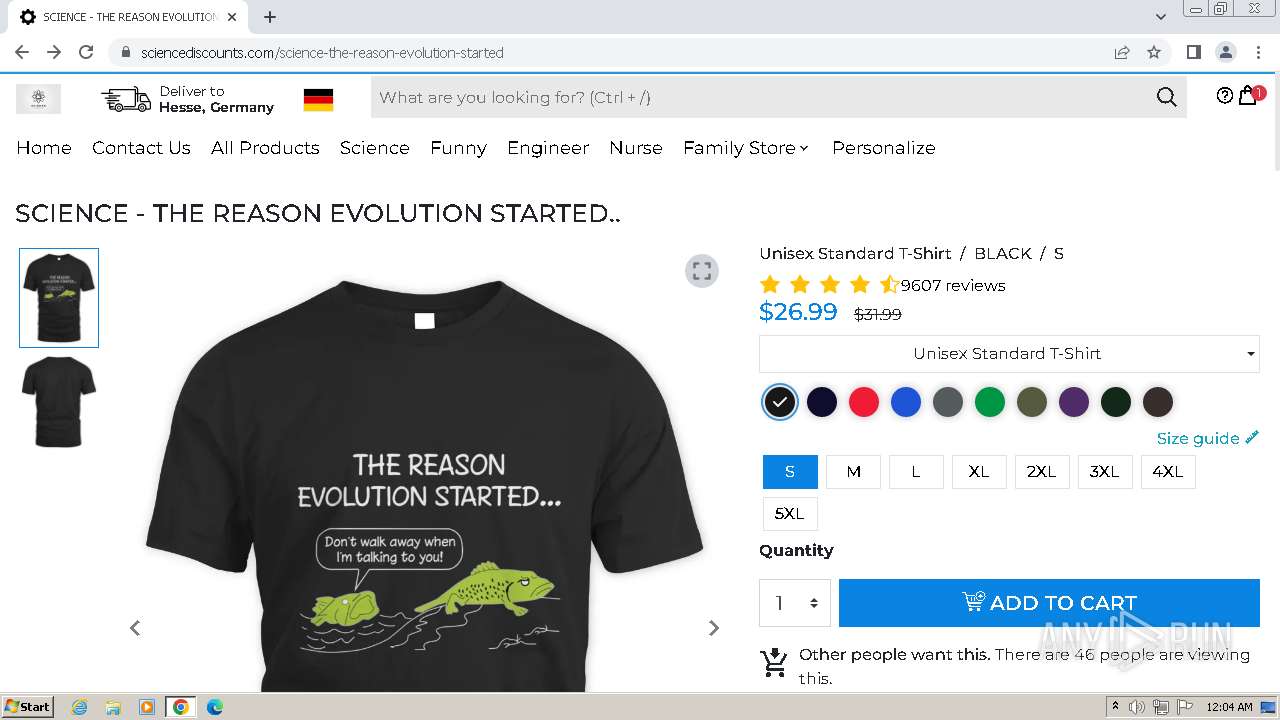
Task: Open the Windows Start button
Action: (28, 707)
